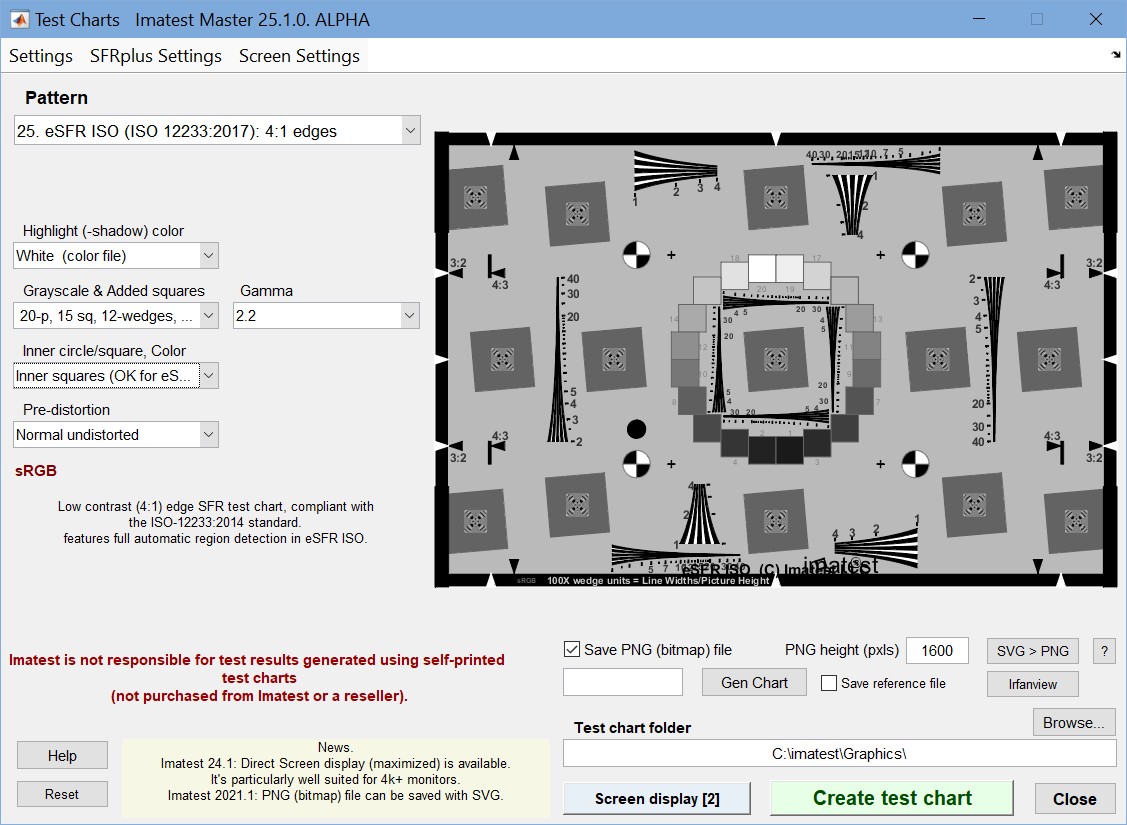Open the SFRplus Settings menu
Image resolution: width=1127 pixels, height=825 pixels.
[x=156, y=56]
